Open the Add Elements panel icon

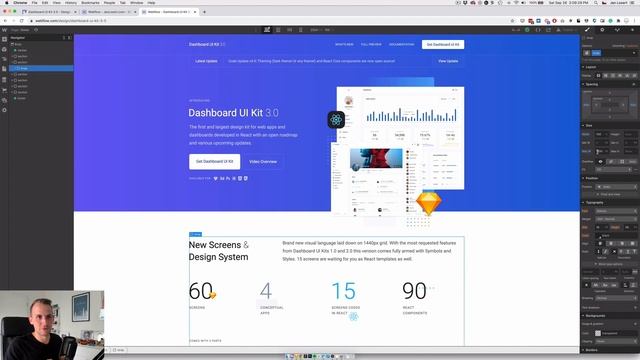[x=4, y=39]
